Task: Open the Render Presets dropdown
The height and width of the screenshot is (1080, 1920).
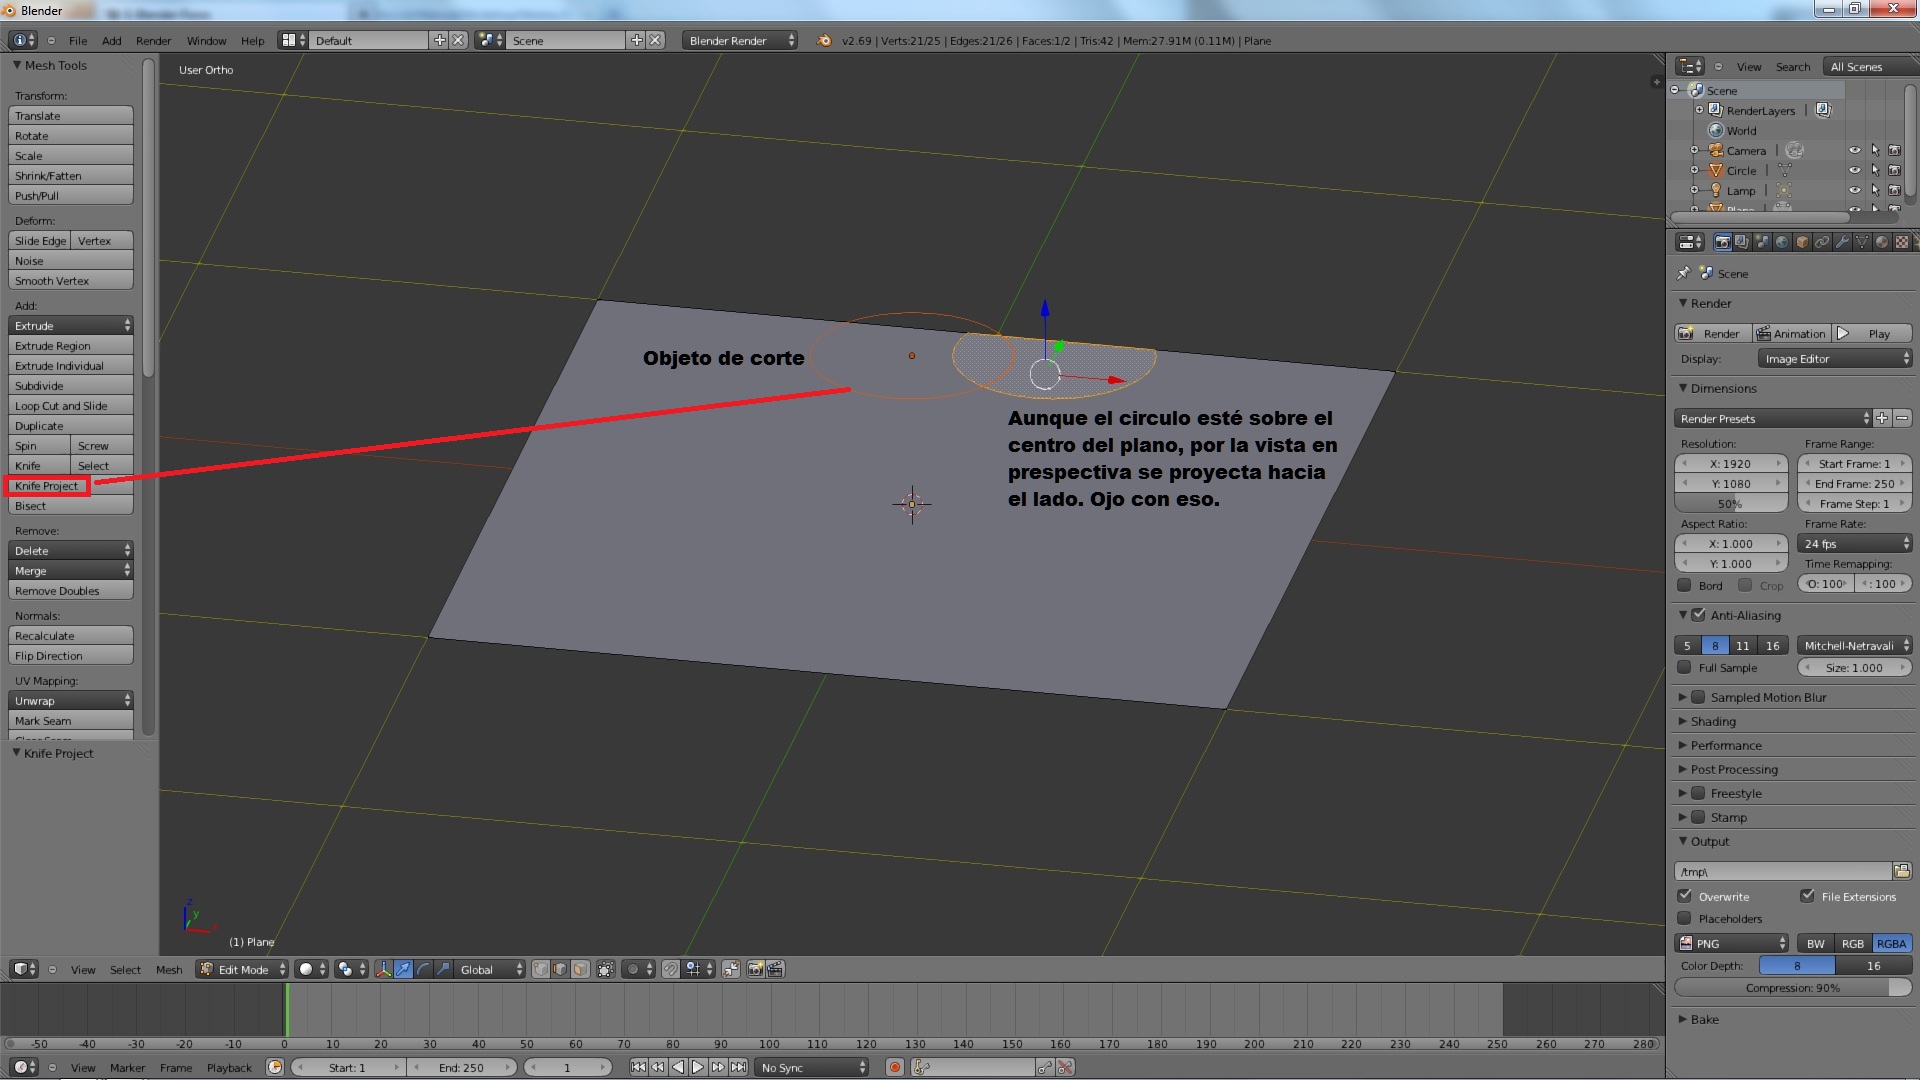Action: click(x=1771, y=418)
